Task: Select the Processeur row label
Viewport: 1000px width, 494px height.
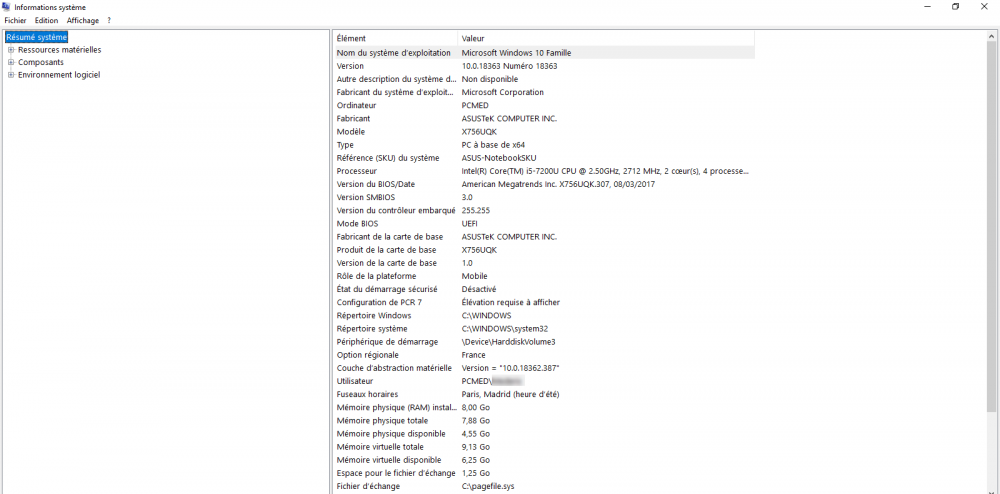Action: 357,171
